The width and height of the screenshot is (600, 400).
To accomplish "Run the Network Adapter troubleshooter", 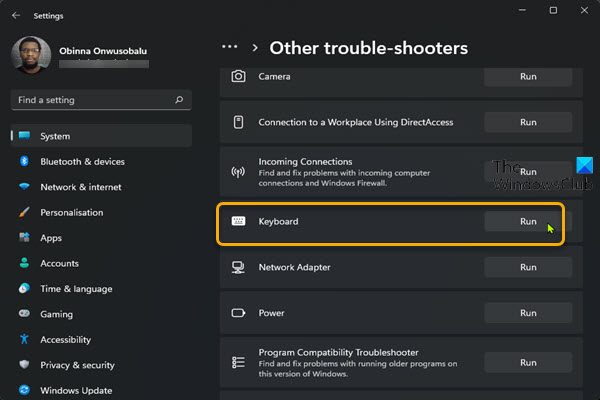I will pyautogui.click(x=528, y=267).
